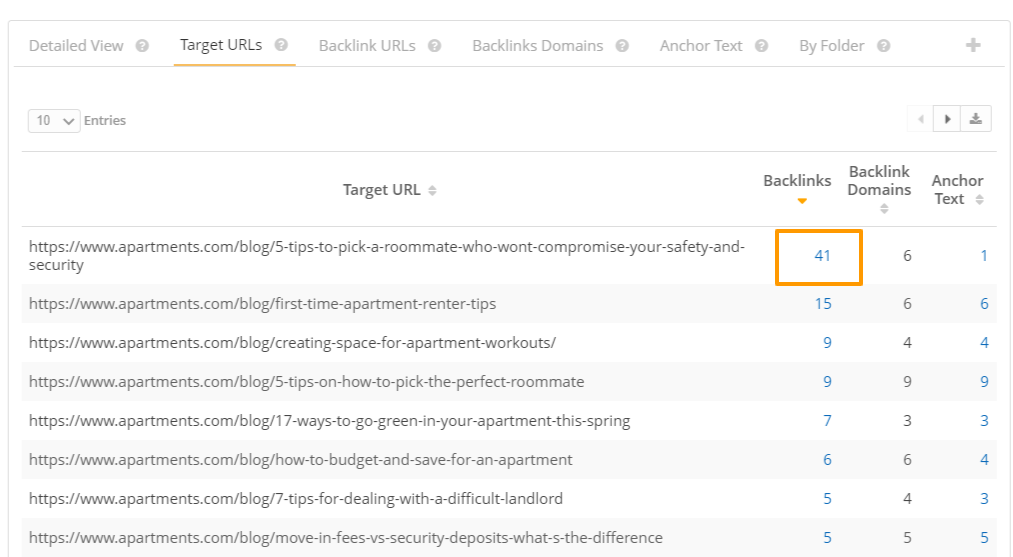1013x557 pixels.
Task: Select the Target URLs tab
Action: tap(221, 45)
